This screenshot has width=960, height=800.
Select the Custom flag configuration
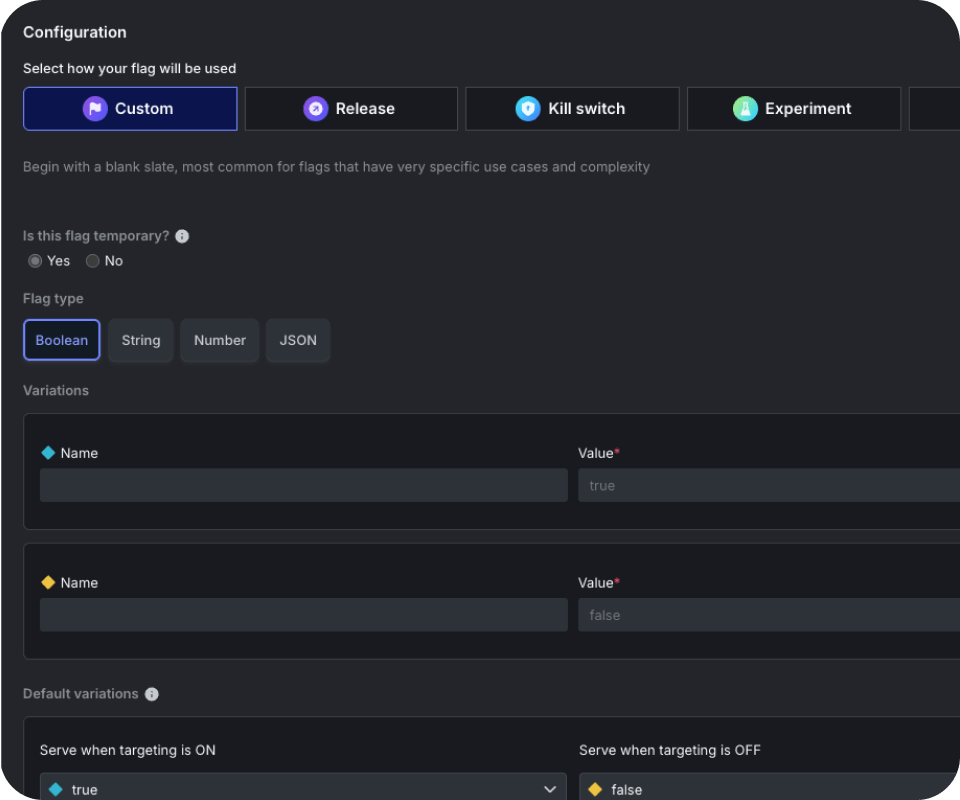point(130,109)
